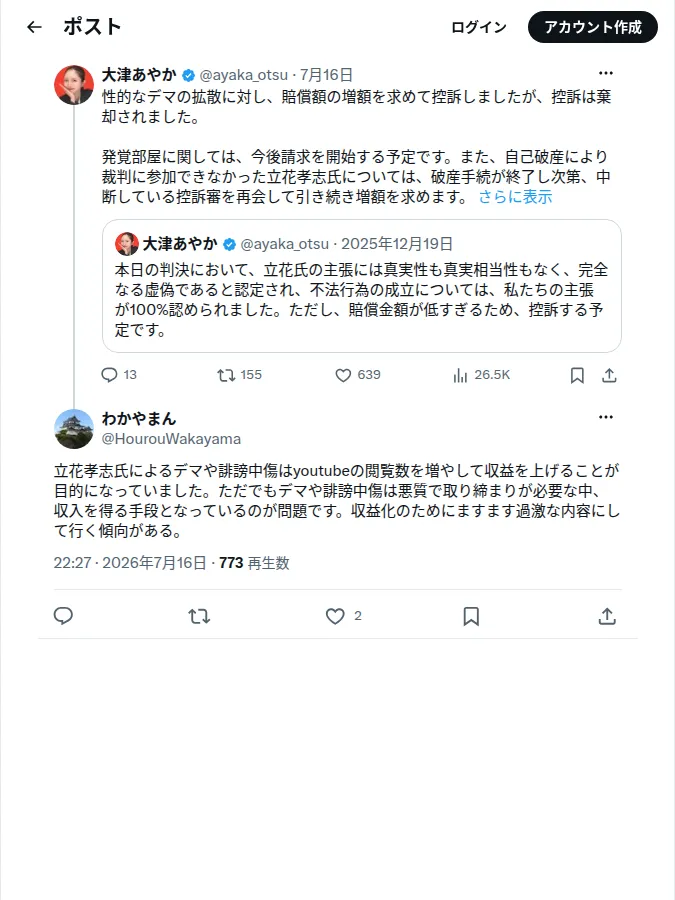Open 大津あやか's profile avatar
The image size is (675, 900).
[74, 85]
